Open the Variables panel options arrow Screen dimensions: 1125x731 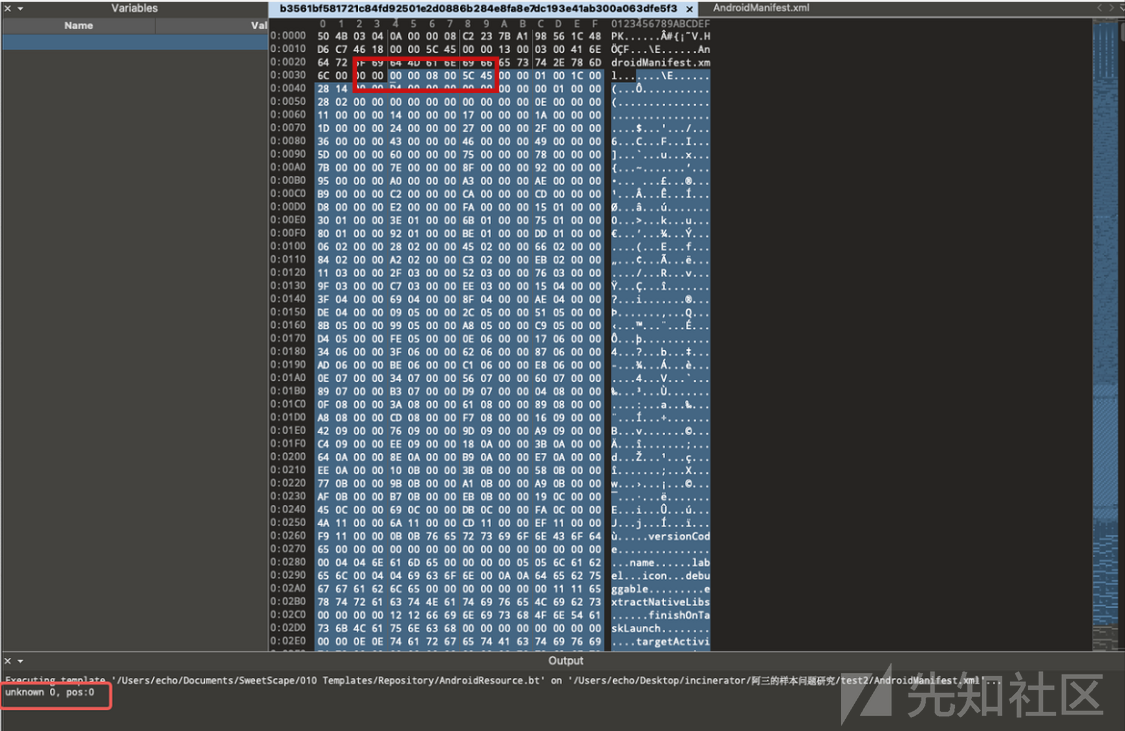pos(19,8)
